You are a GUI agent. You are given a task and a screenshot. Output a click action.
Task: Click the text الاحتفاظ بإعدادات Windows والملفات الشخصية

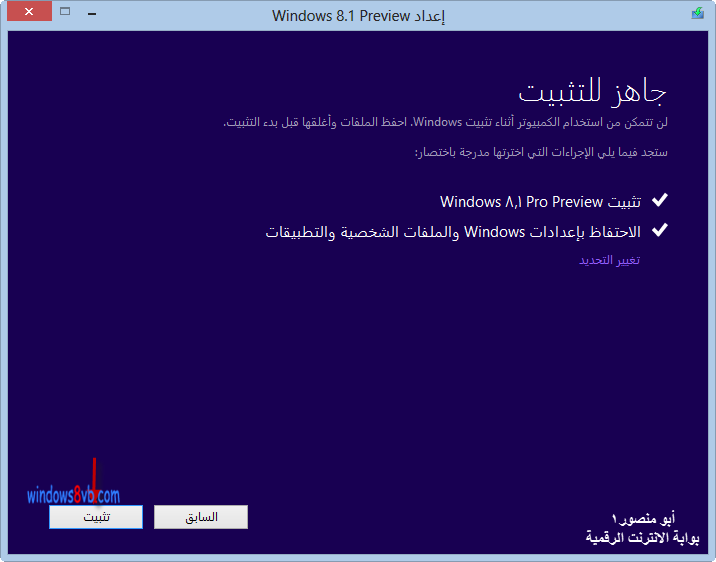pyautogui.click(x=453, y=232)
